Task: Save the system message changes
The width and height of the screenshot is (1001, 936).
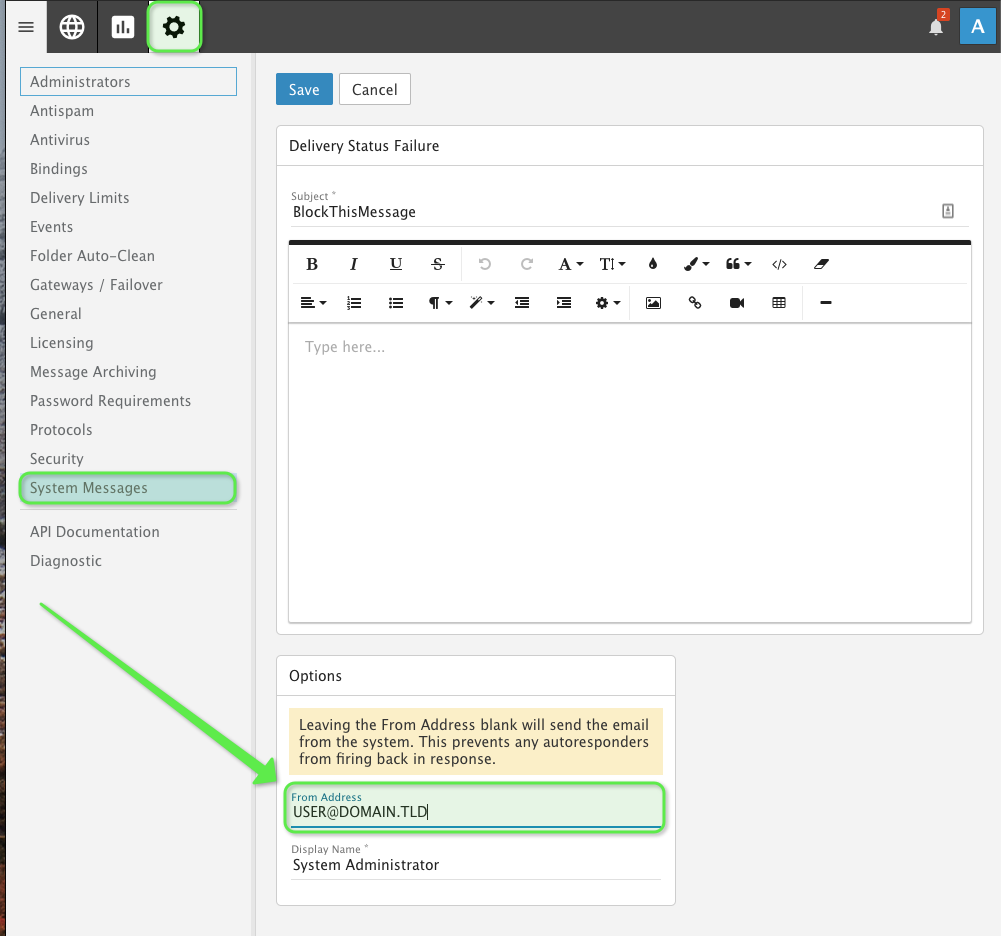Action: [304, 89]
